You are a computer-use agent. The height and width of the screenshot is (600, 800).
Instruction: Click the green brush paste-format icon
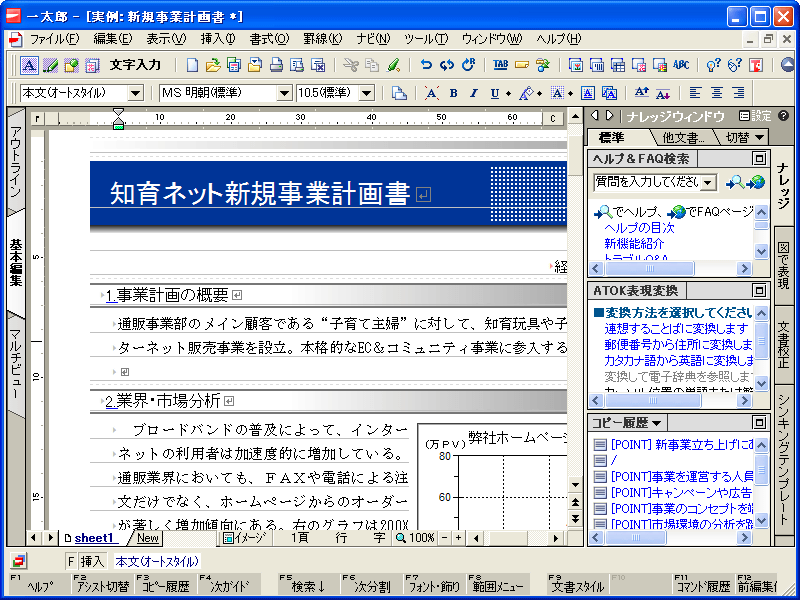(393, 65)
